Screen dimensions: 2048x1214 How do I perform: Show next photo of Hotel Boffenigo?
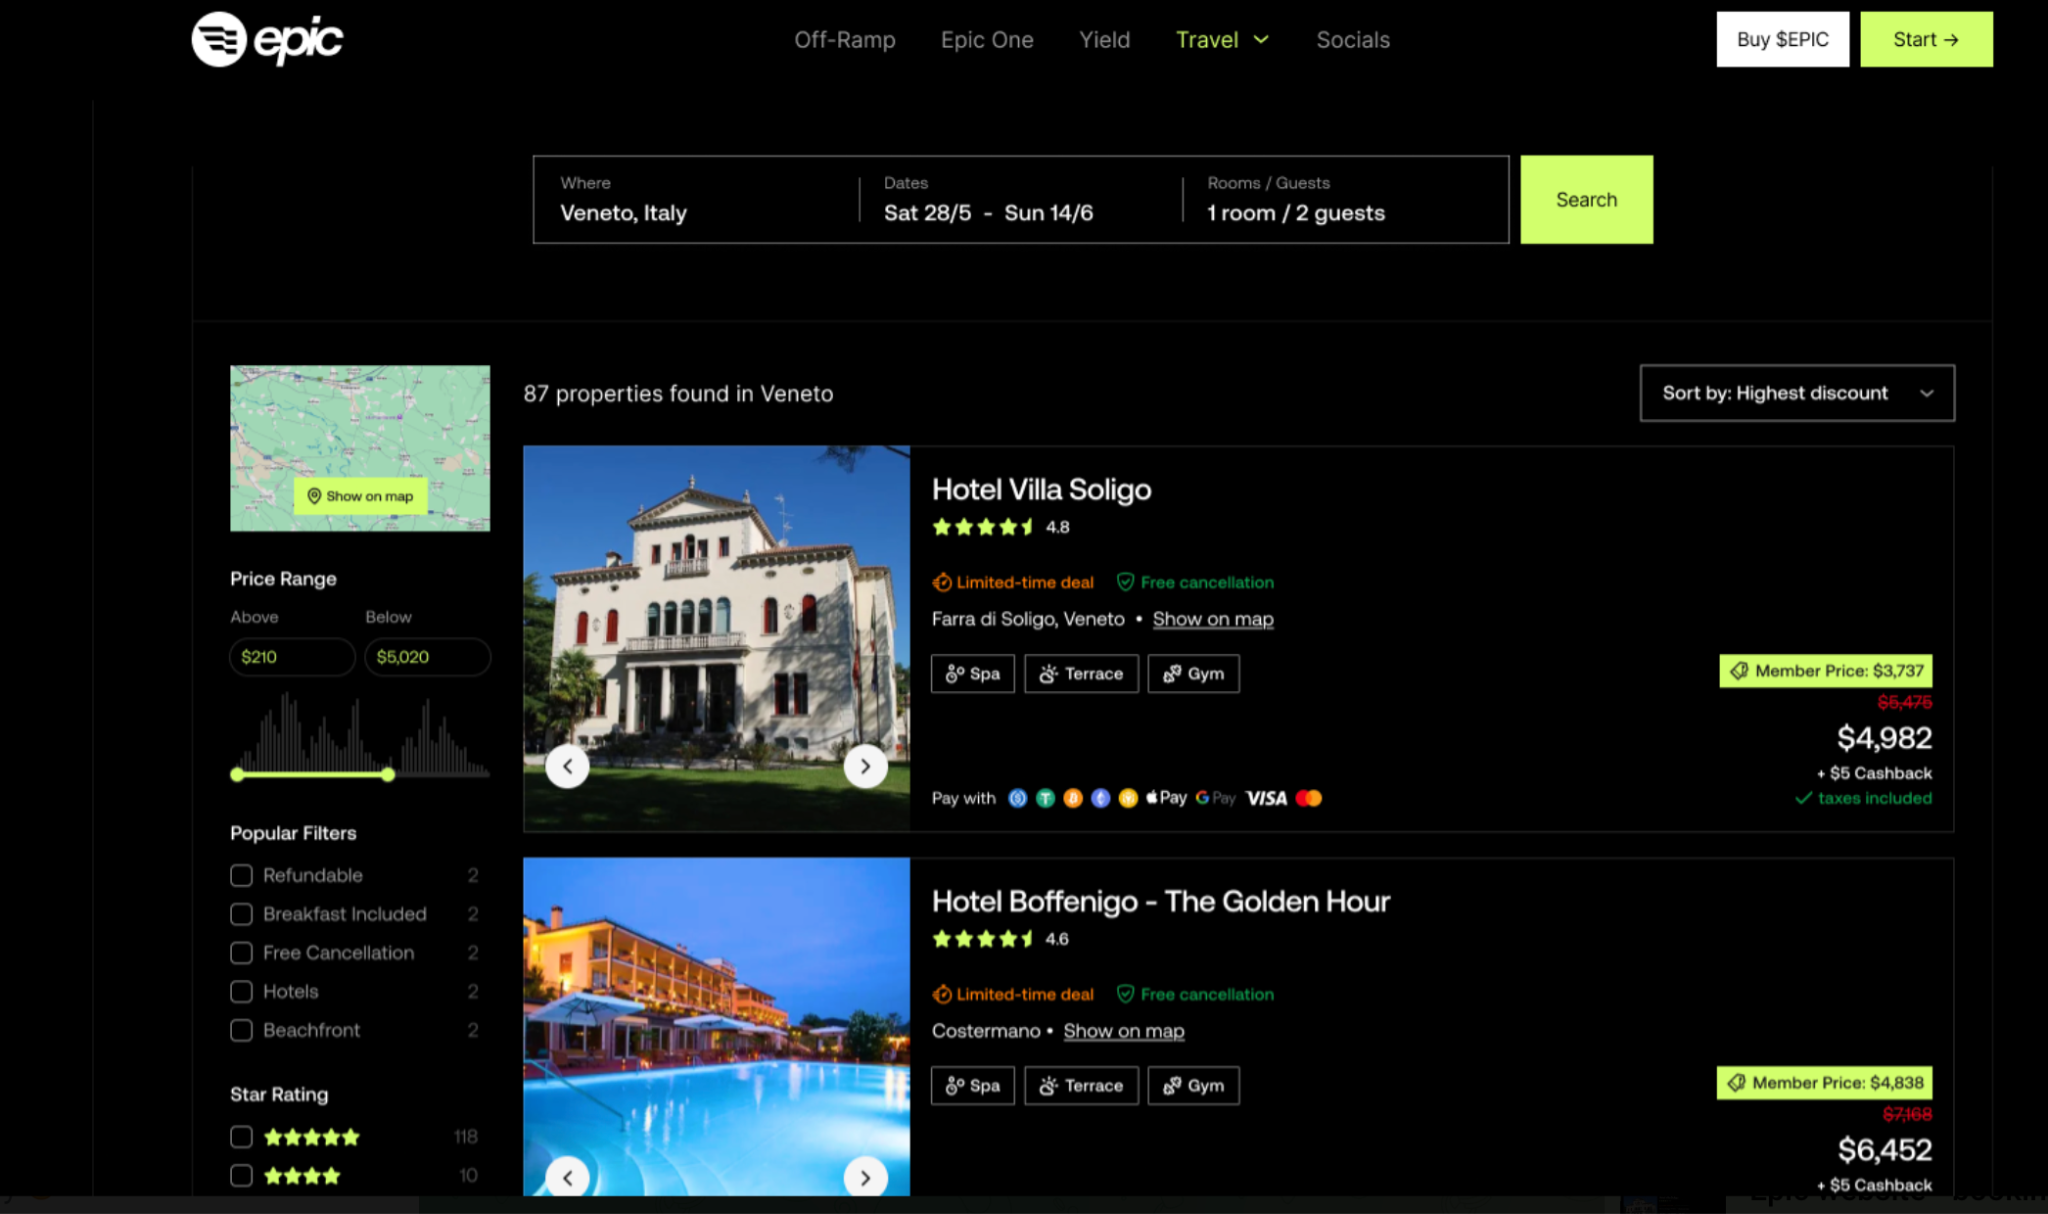(865, 1177)
